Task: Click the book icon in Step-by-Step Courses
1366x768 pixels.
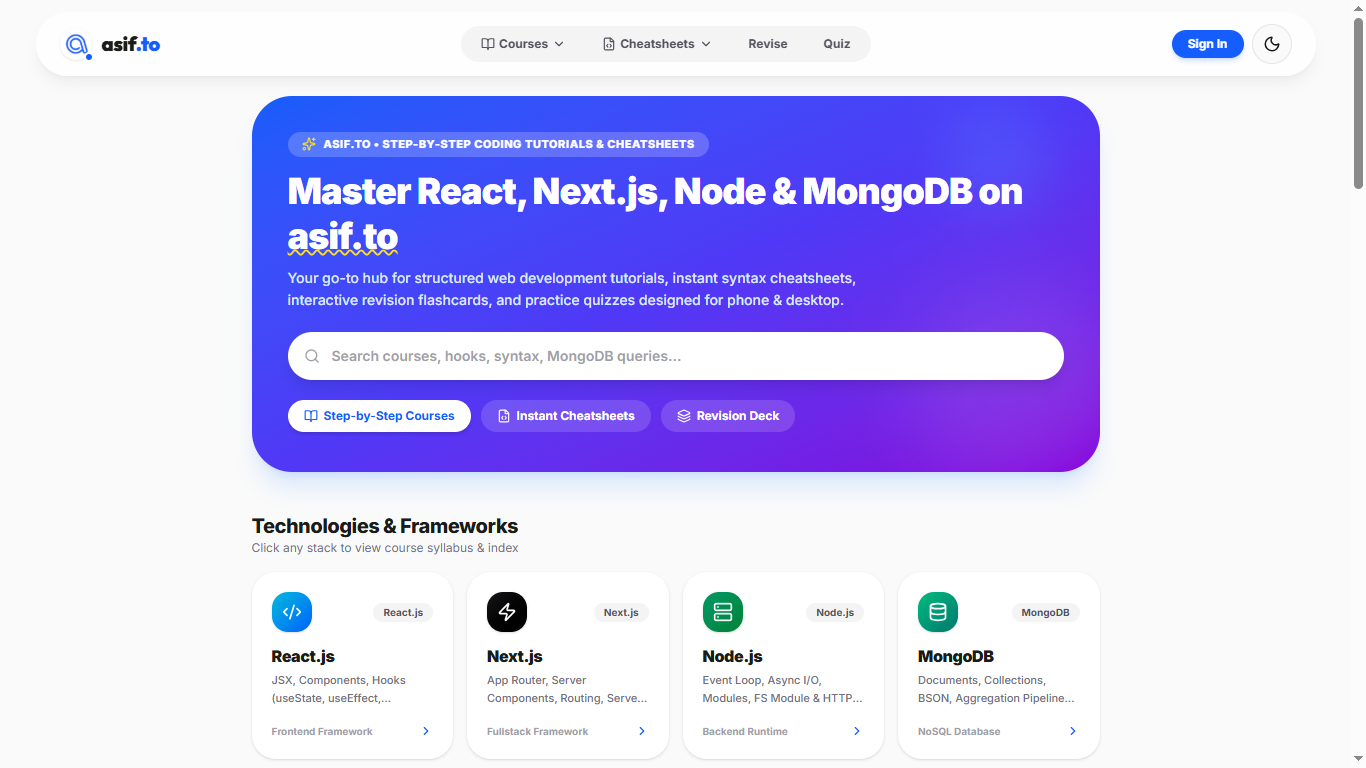Action: (x=311, y=416)
